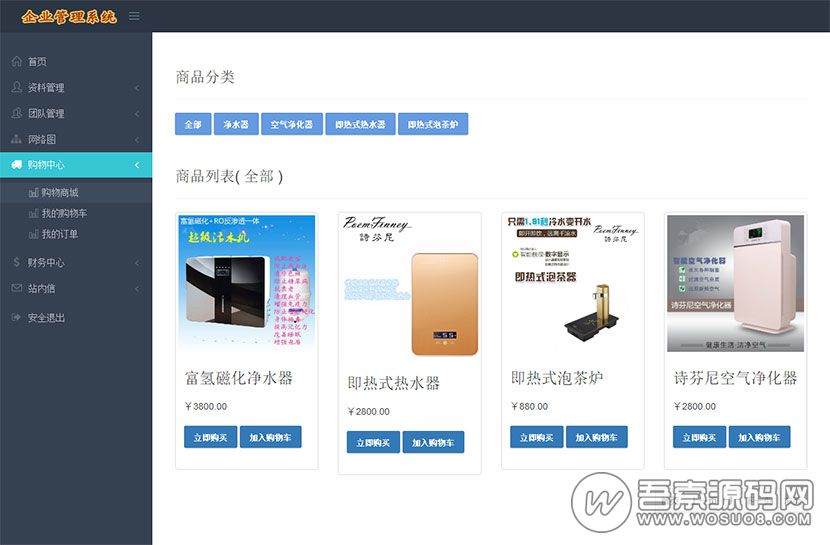
Task: Expand the 财务中心 menu chevron
Action: (137, 262)
